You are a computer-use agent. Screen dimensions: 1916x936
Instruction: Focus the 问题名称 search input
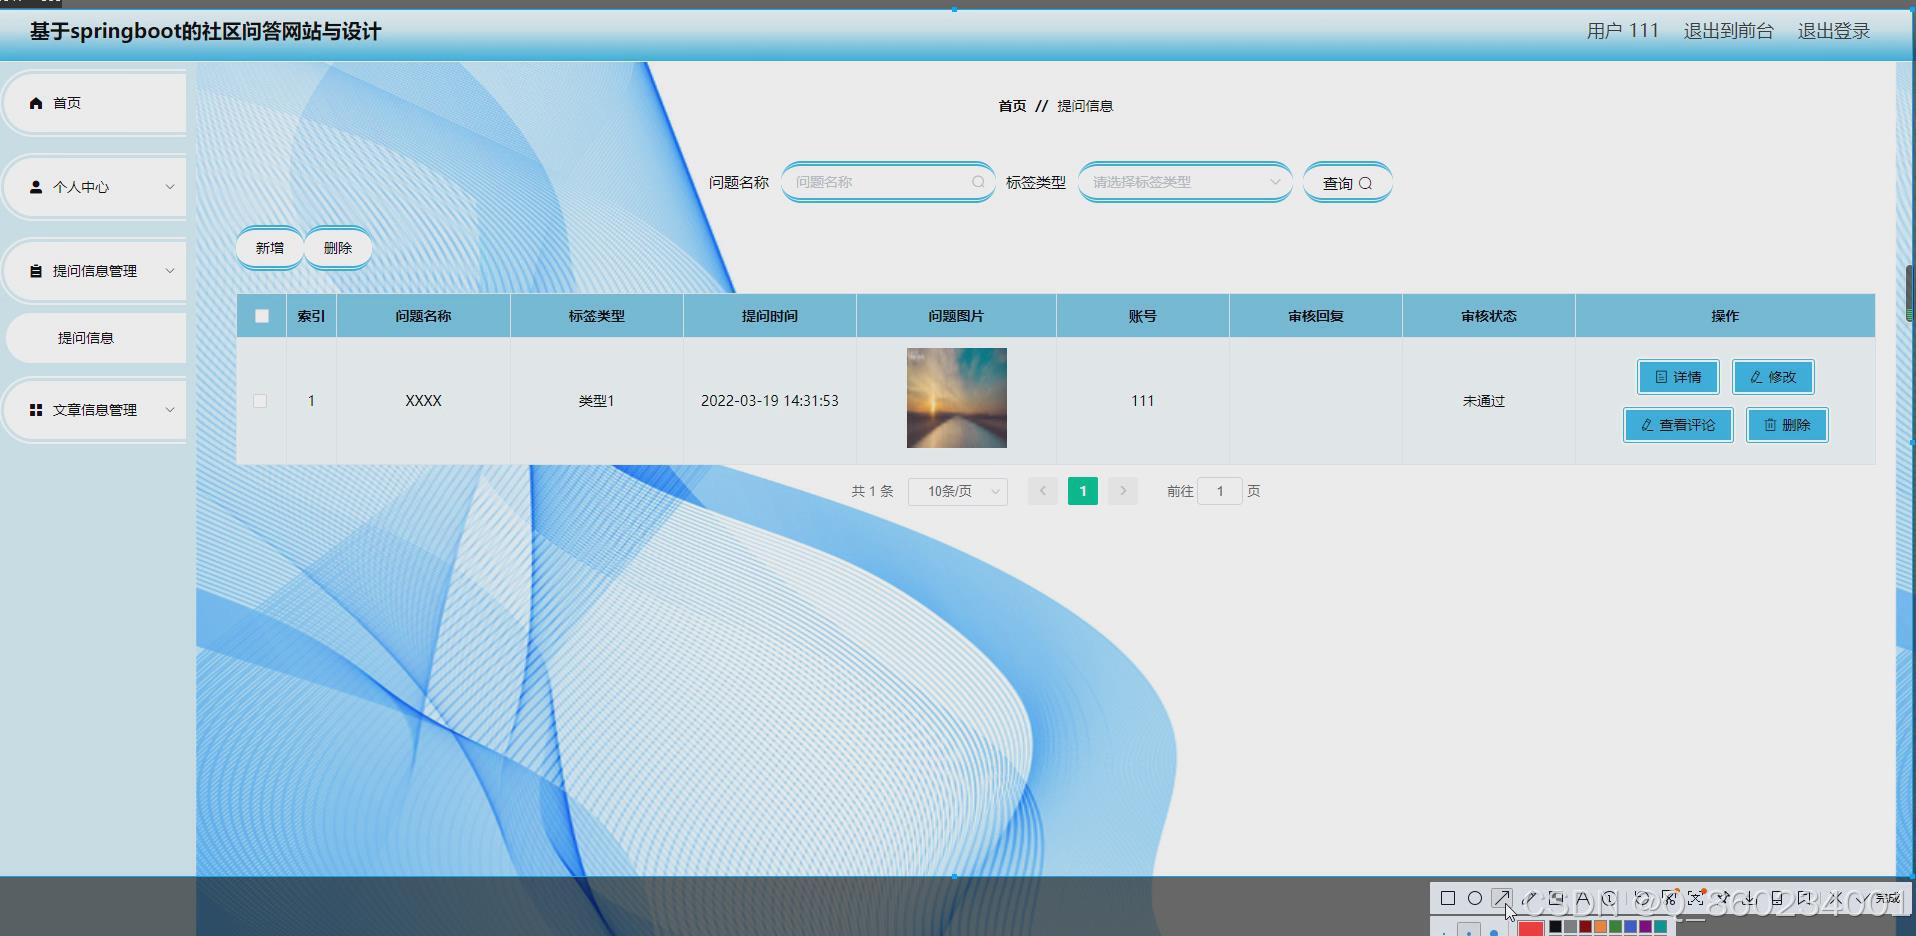pyautogui.click(x=888, y=182)
